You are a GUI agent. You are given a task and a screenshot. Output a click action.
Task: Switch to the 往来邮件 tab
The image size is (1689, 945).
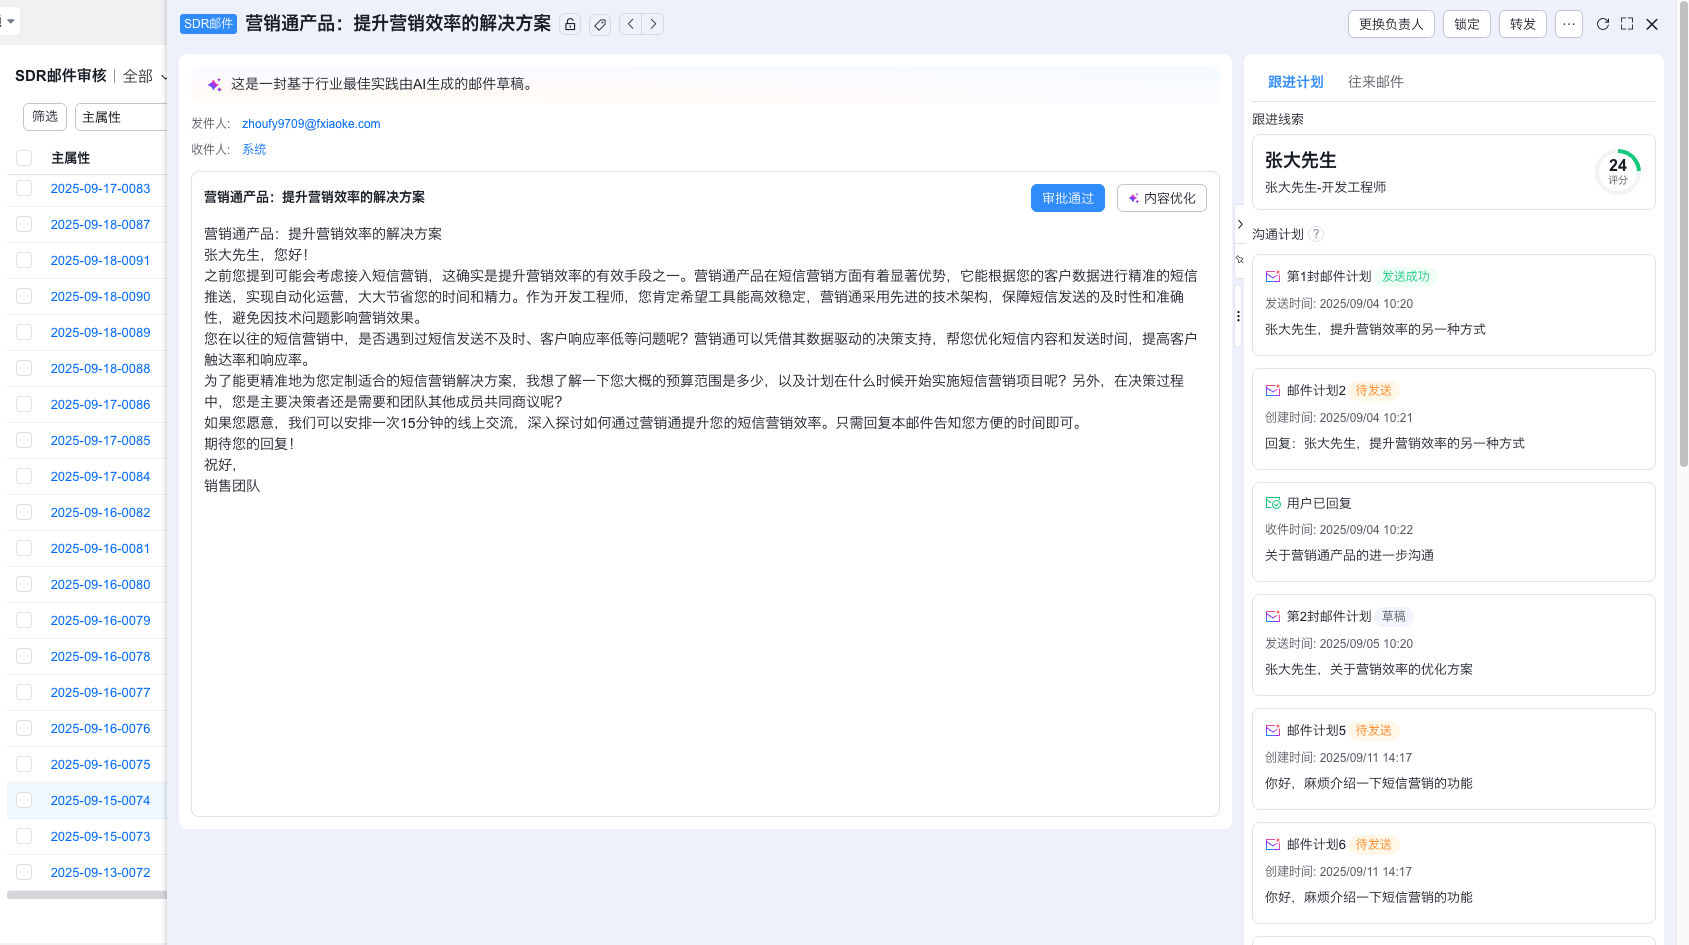click(1375, 82)
